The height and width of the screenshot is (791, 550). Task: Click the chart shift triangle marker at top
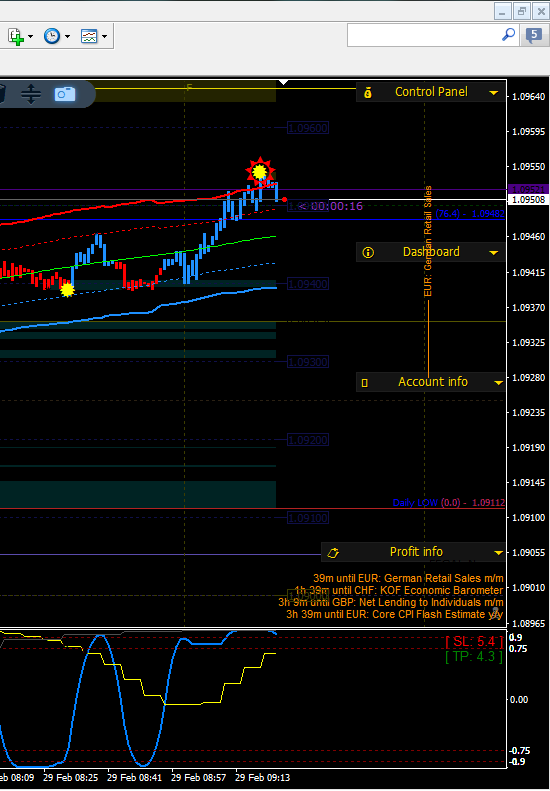pyautogui.click(x=284, y=82)
